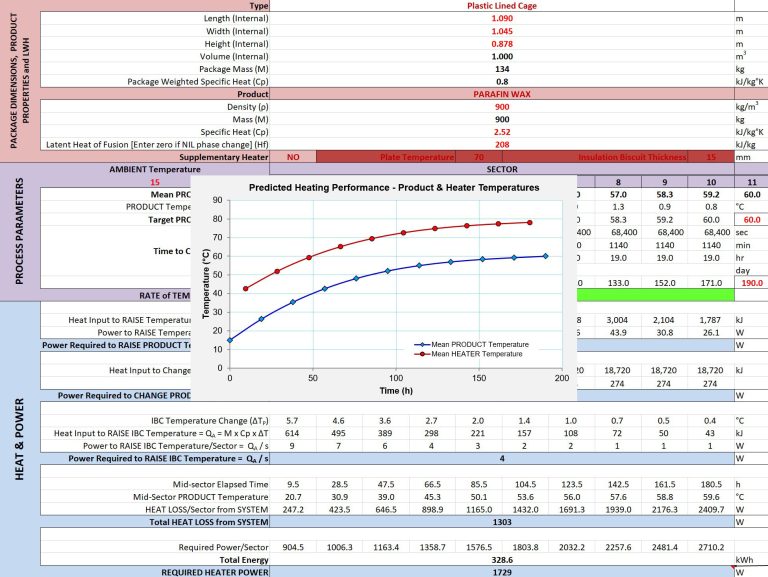Click the Plate Temperature value 70

coord(479,157)
